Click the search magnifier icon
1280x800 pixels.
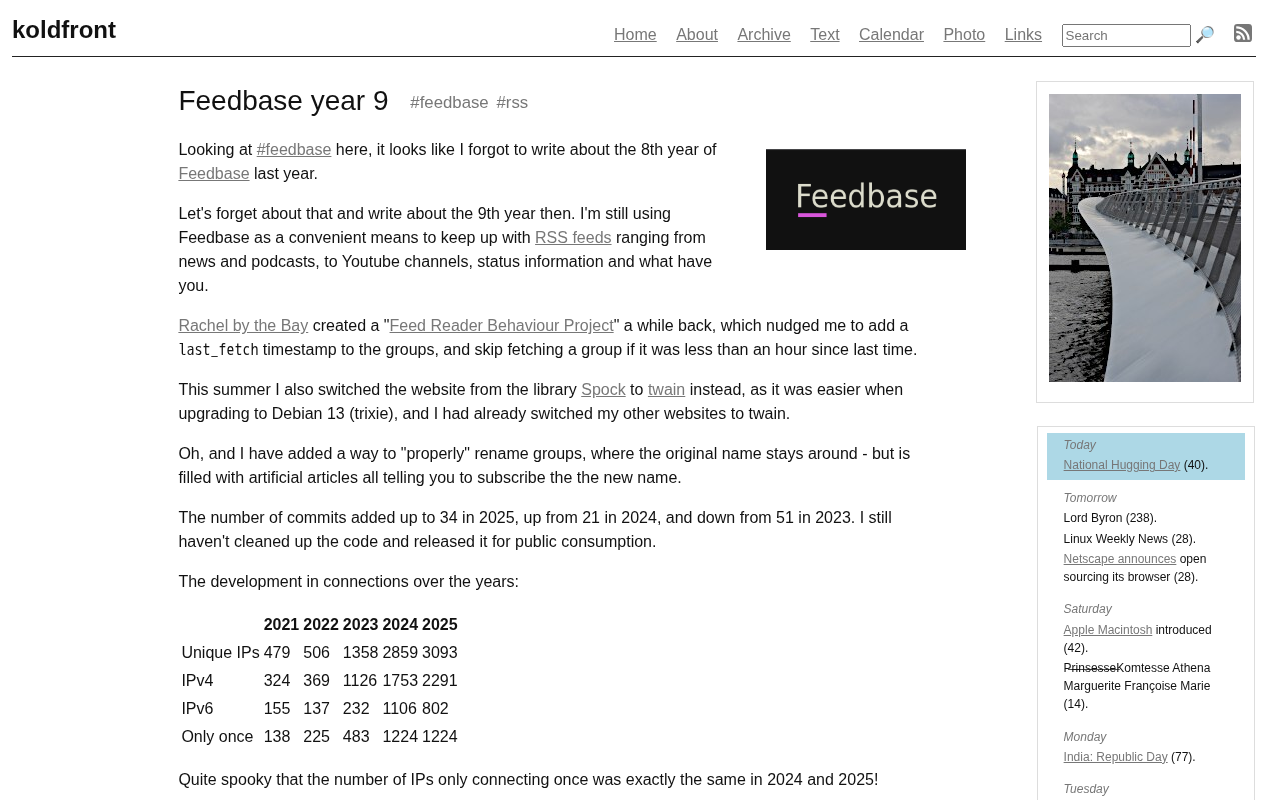pyautogui.click(x=1205, y=35)
